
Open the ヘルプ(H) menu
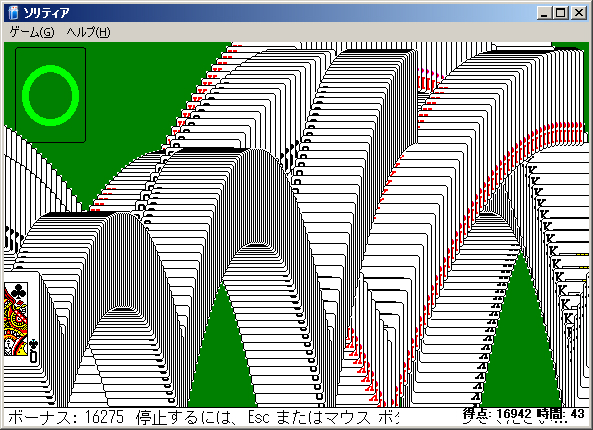point(88,32)
